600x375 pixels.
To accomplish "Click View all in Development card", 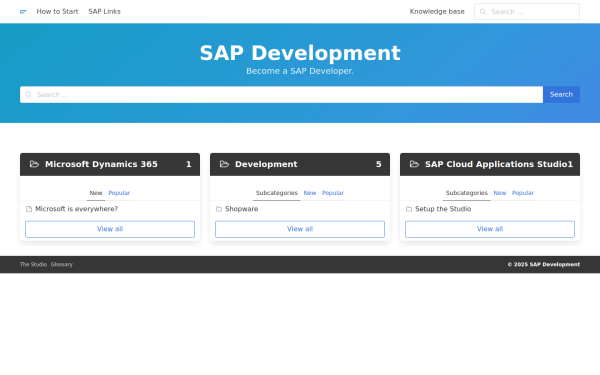I will coord(300,229).
